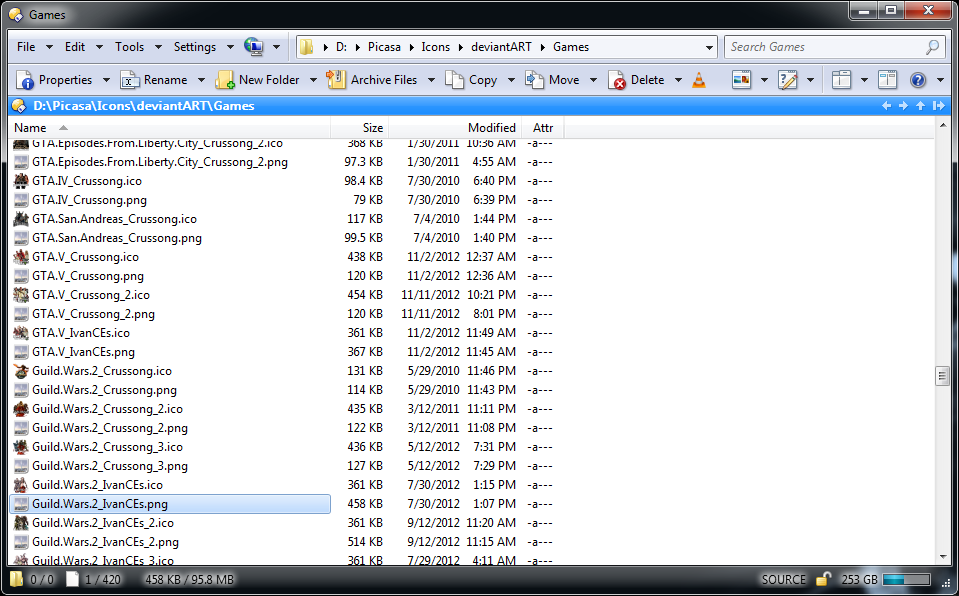
Task: Select the highlighted Guild.Wars.2_IvanCEs.png row
Action: (x=170, y=504)
